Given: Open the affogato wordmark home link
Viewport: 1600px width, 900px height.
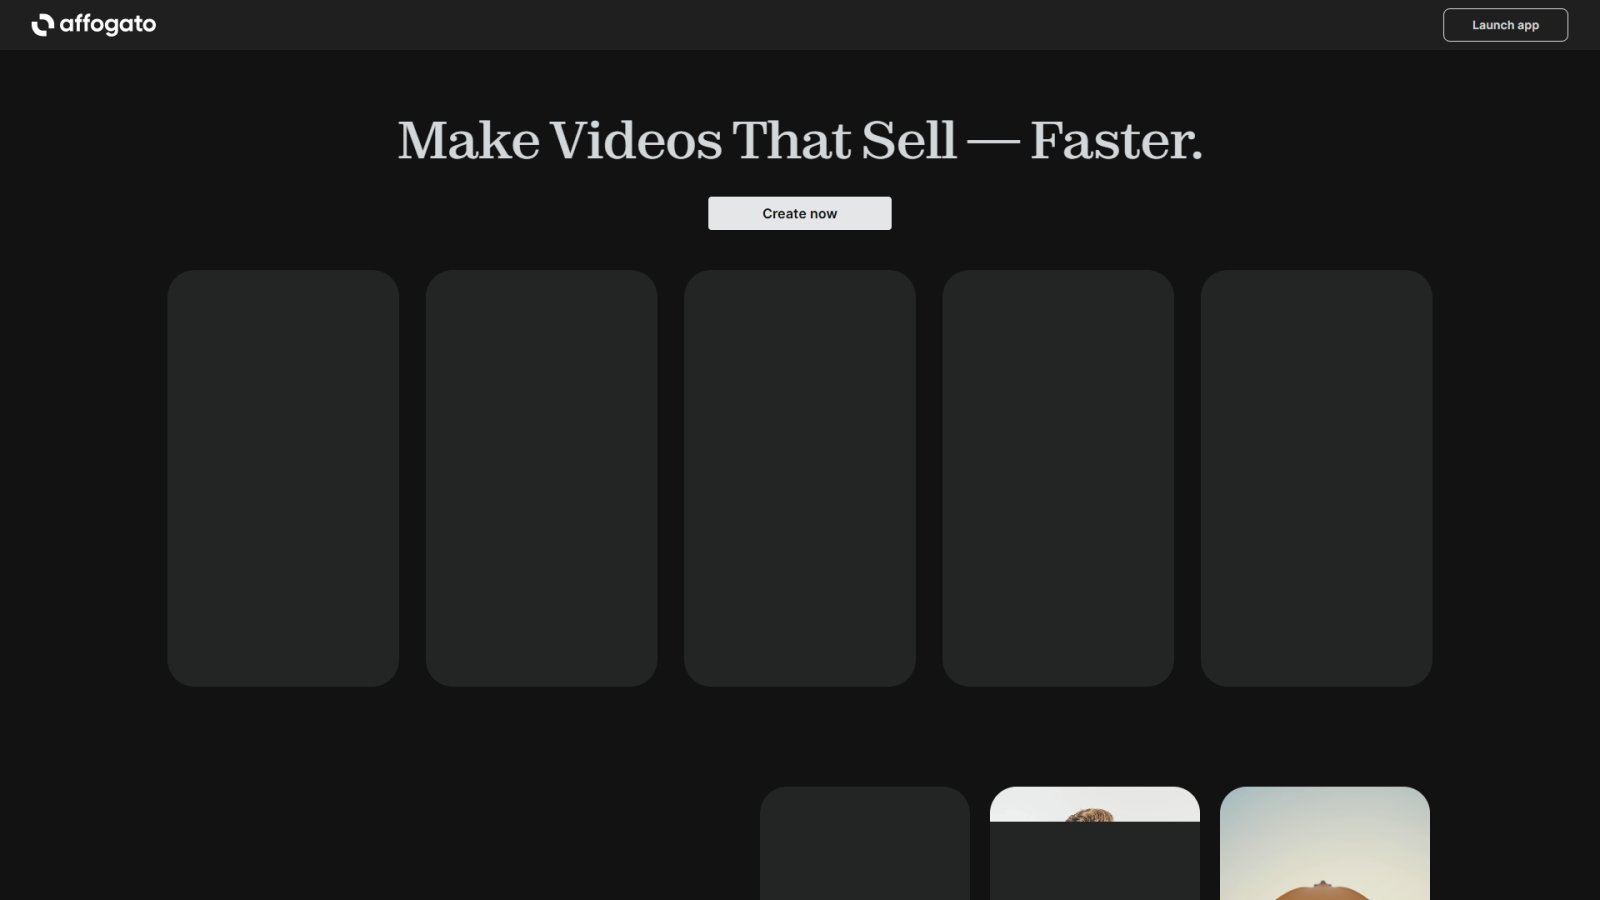Looking at the screenshot, I should (108, 25).
